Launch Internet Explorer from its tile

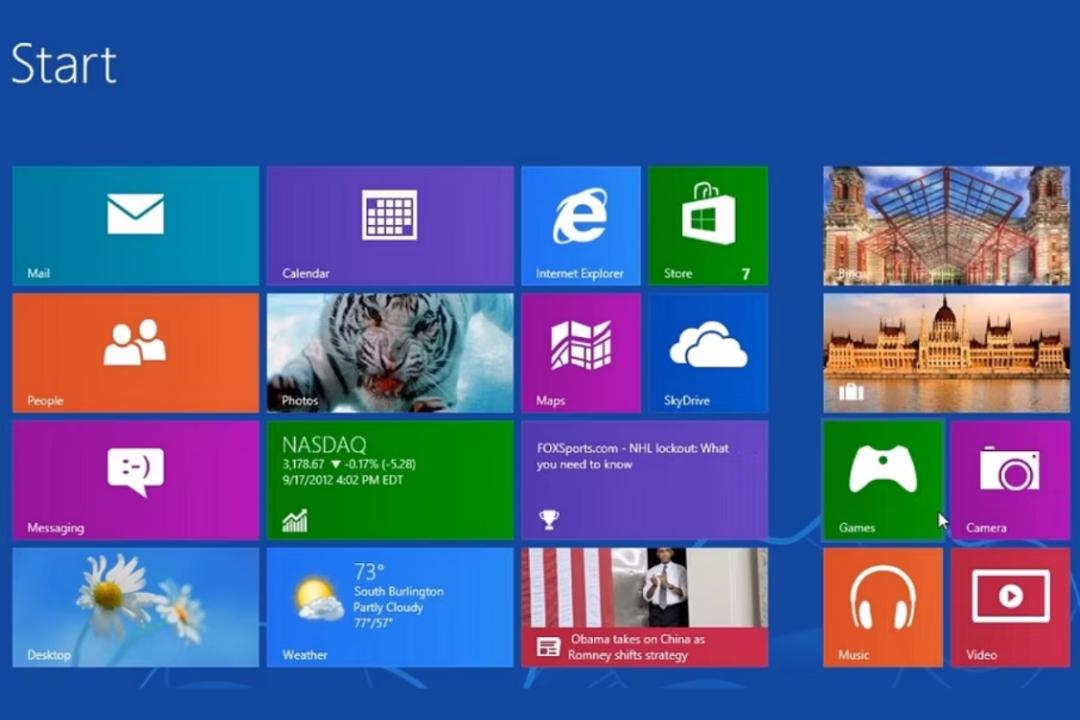[x=581, y=225]
